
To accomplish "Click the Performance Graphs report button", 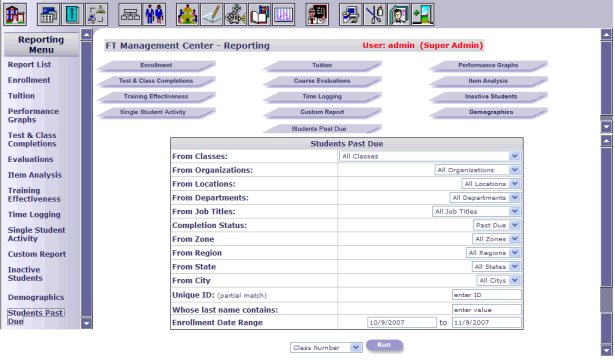I will (488, 65).
